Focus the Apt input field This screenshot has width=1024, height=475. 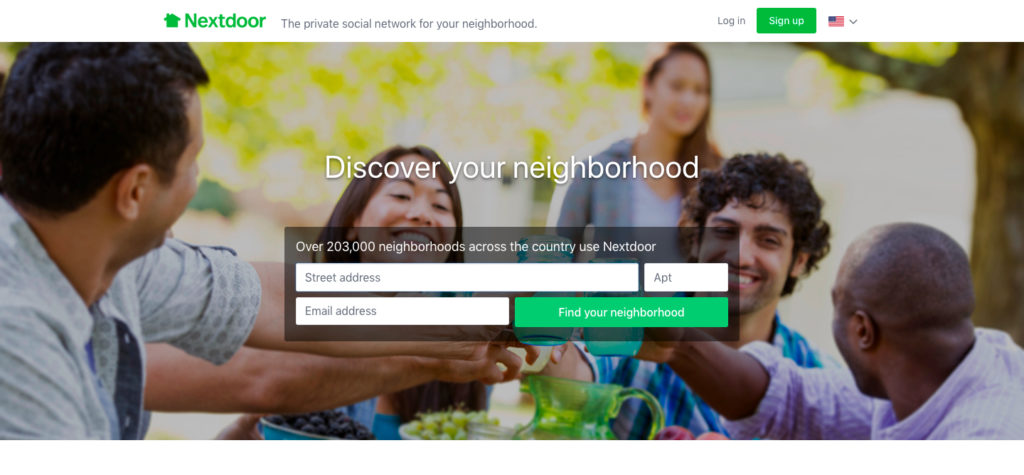686,277
